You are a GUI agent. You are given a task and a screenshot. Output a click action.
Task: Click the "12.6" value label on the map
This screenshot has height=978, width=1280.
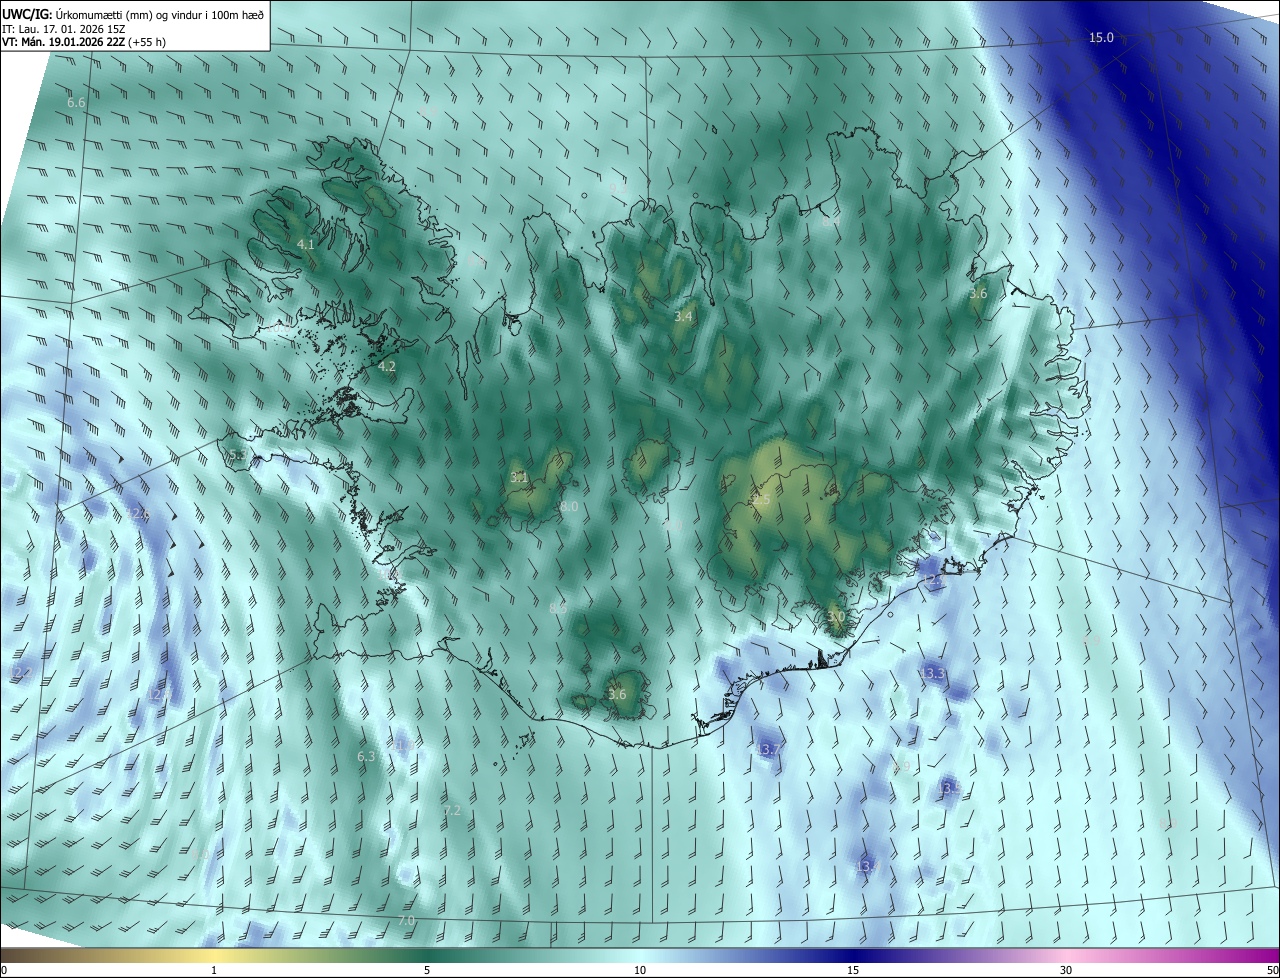[x=138, y=513]
